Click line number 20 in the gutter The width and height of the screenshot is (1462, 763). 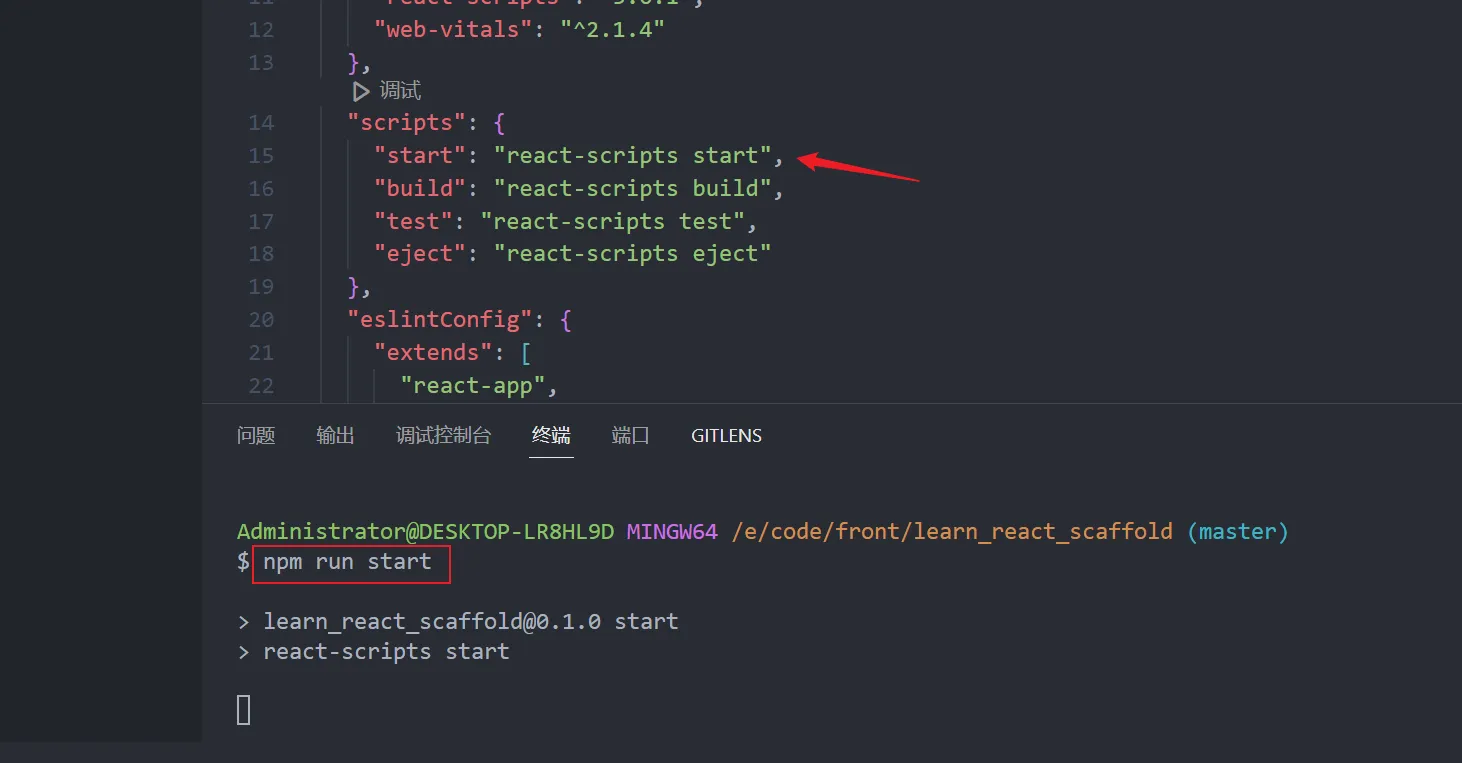(261, 320)
